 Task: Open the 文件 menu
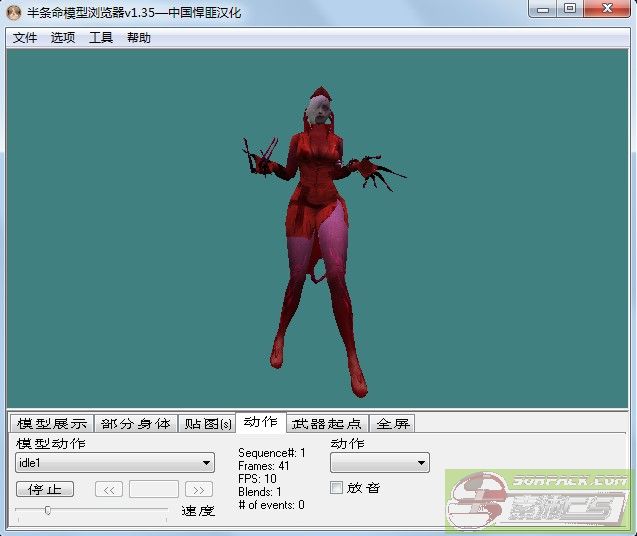[x=25, y=38]
